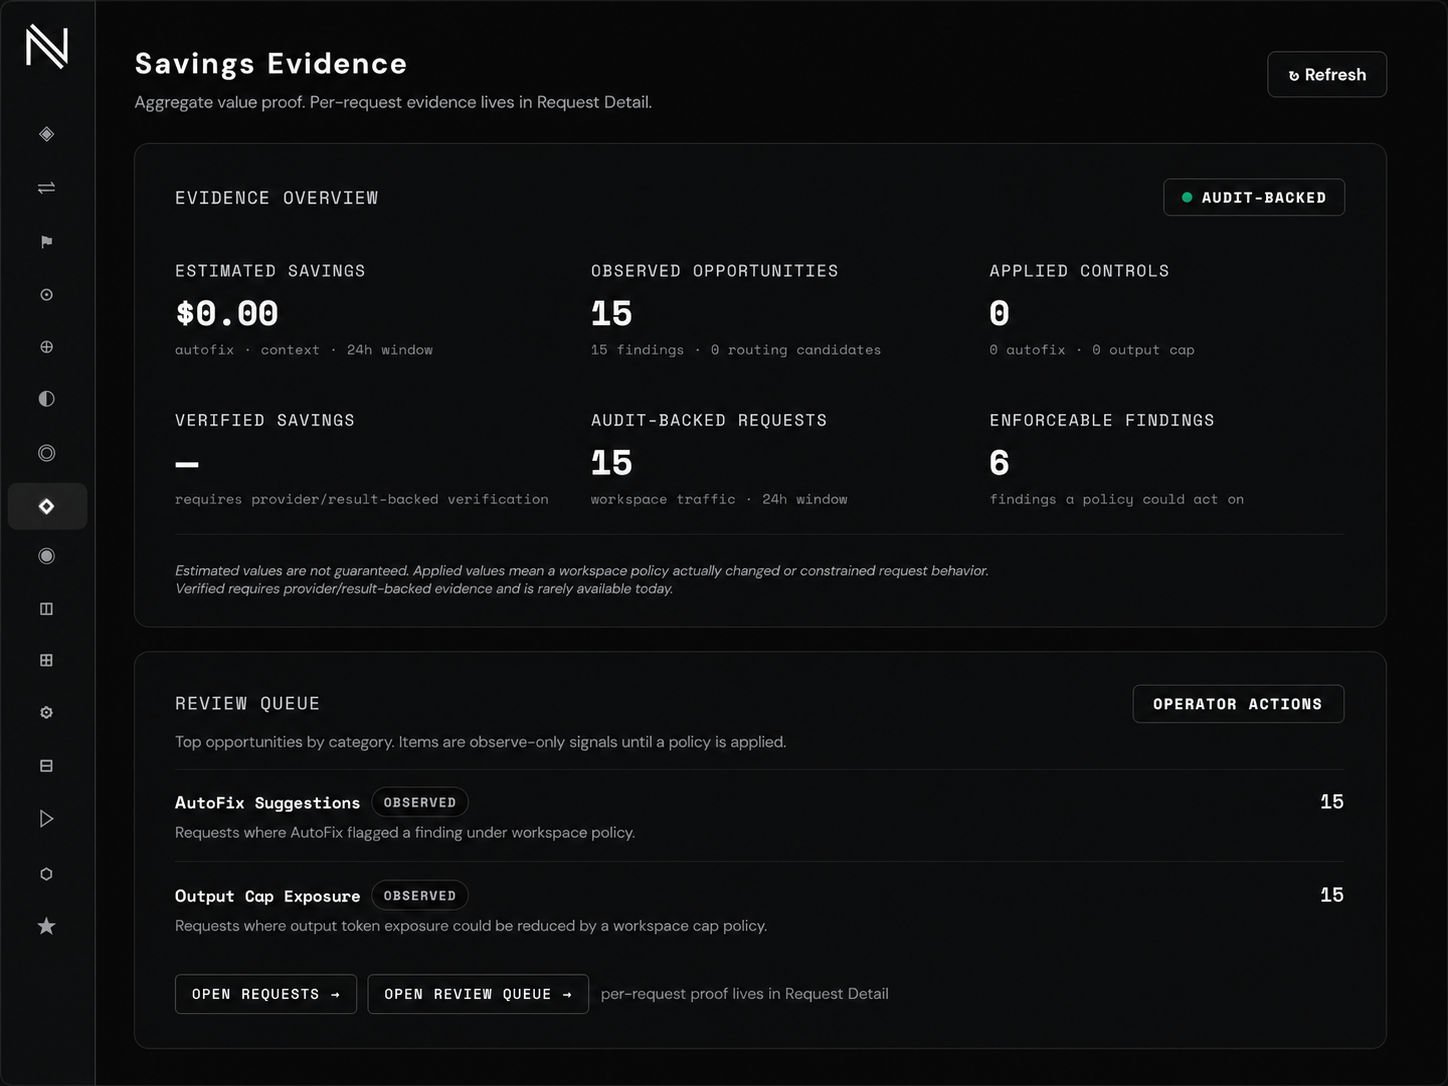Click '0 autofix · 0 output cap' caption
The height and width of the screenshot is (1086, 1448).
(1092, 350)
